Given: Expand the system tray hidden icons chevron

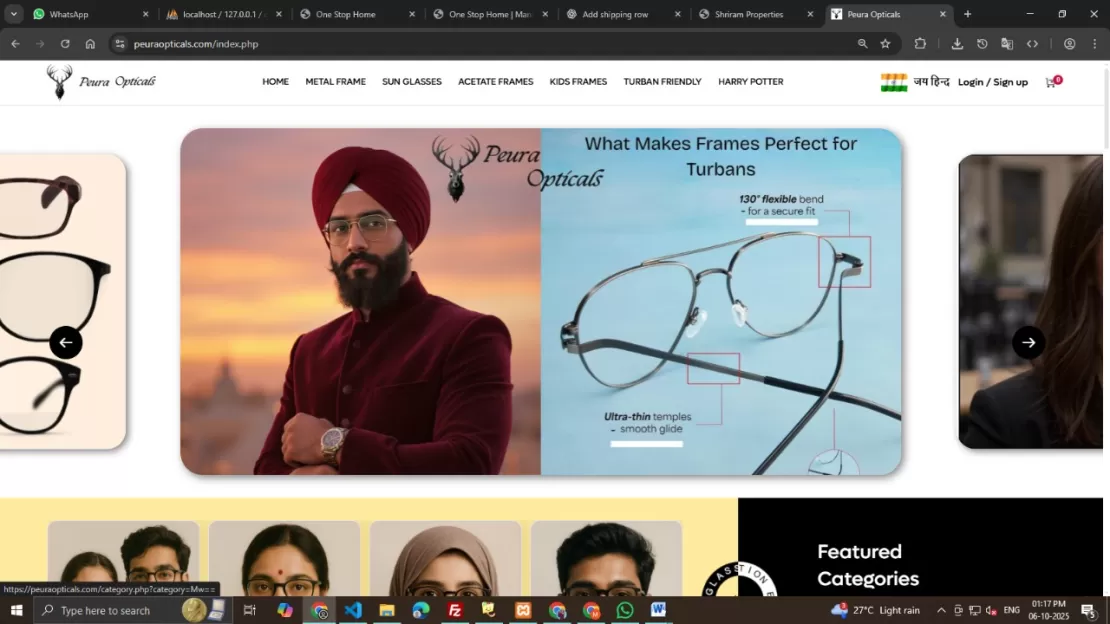Looking at the screenshot, I should [941, 610].
